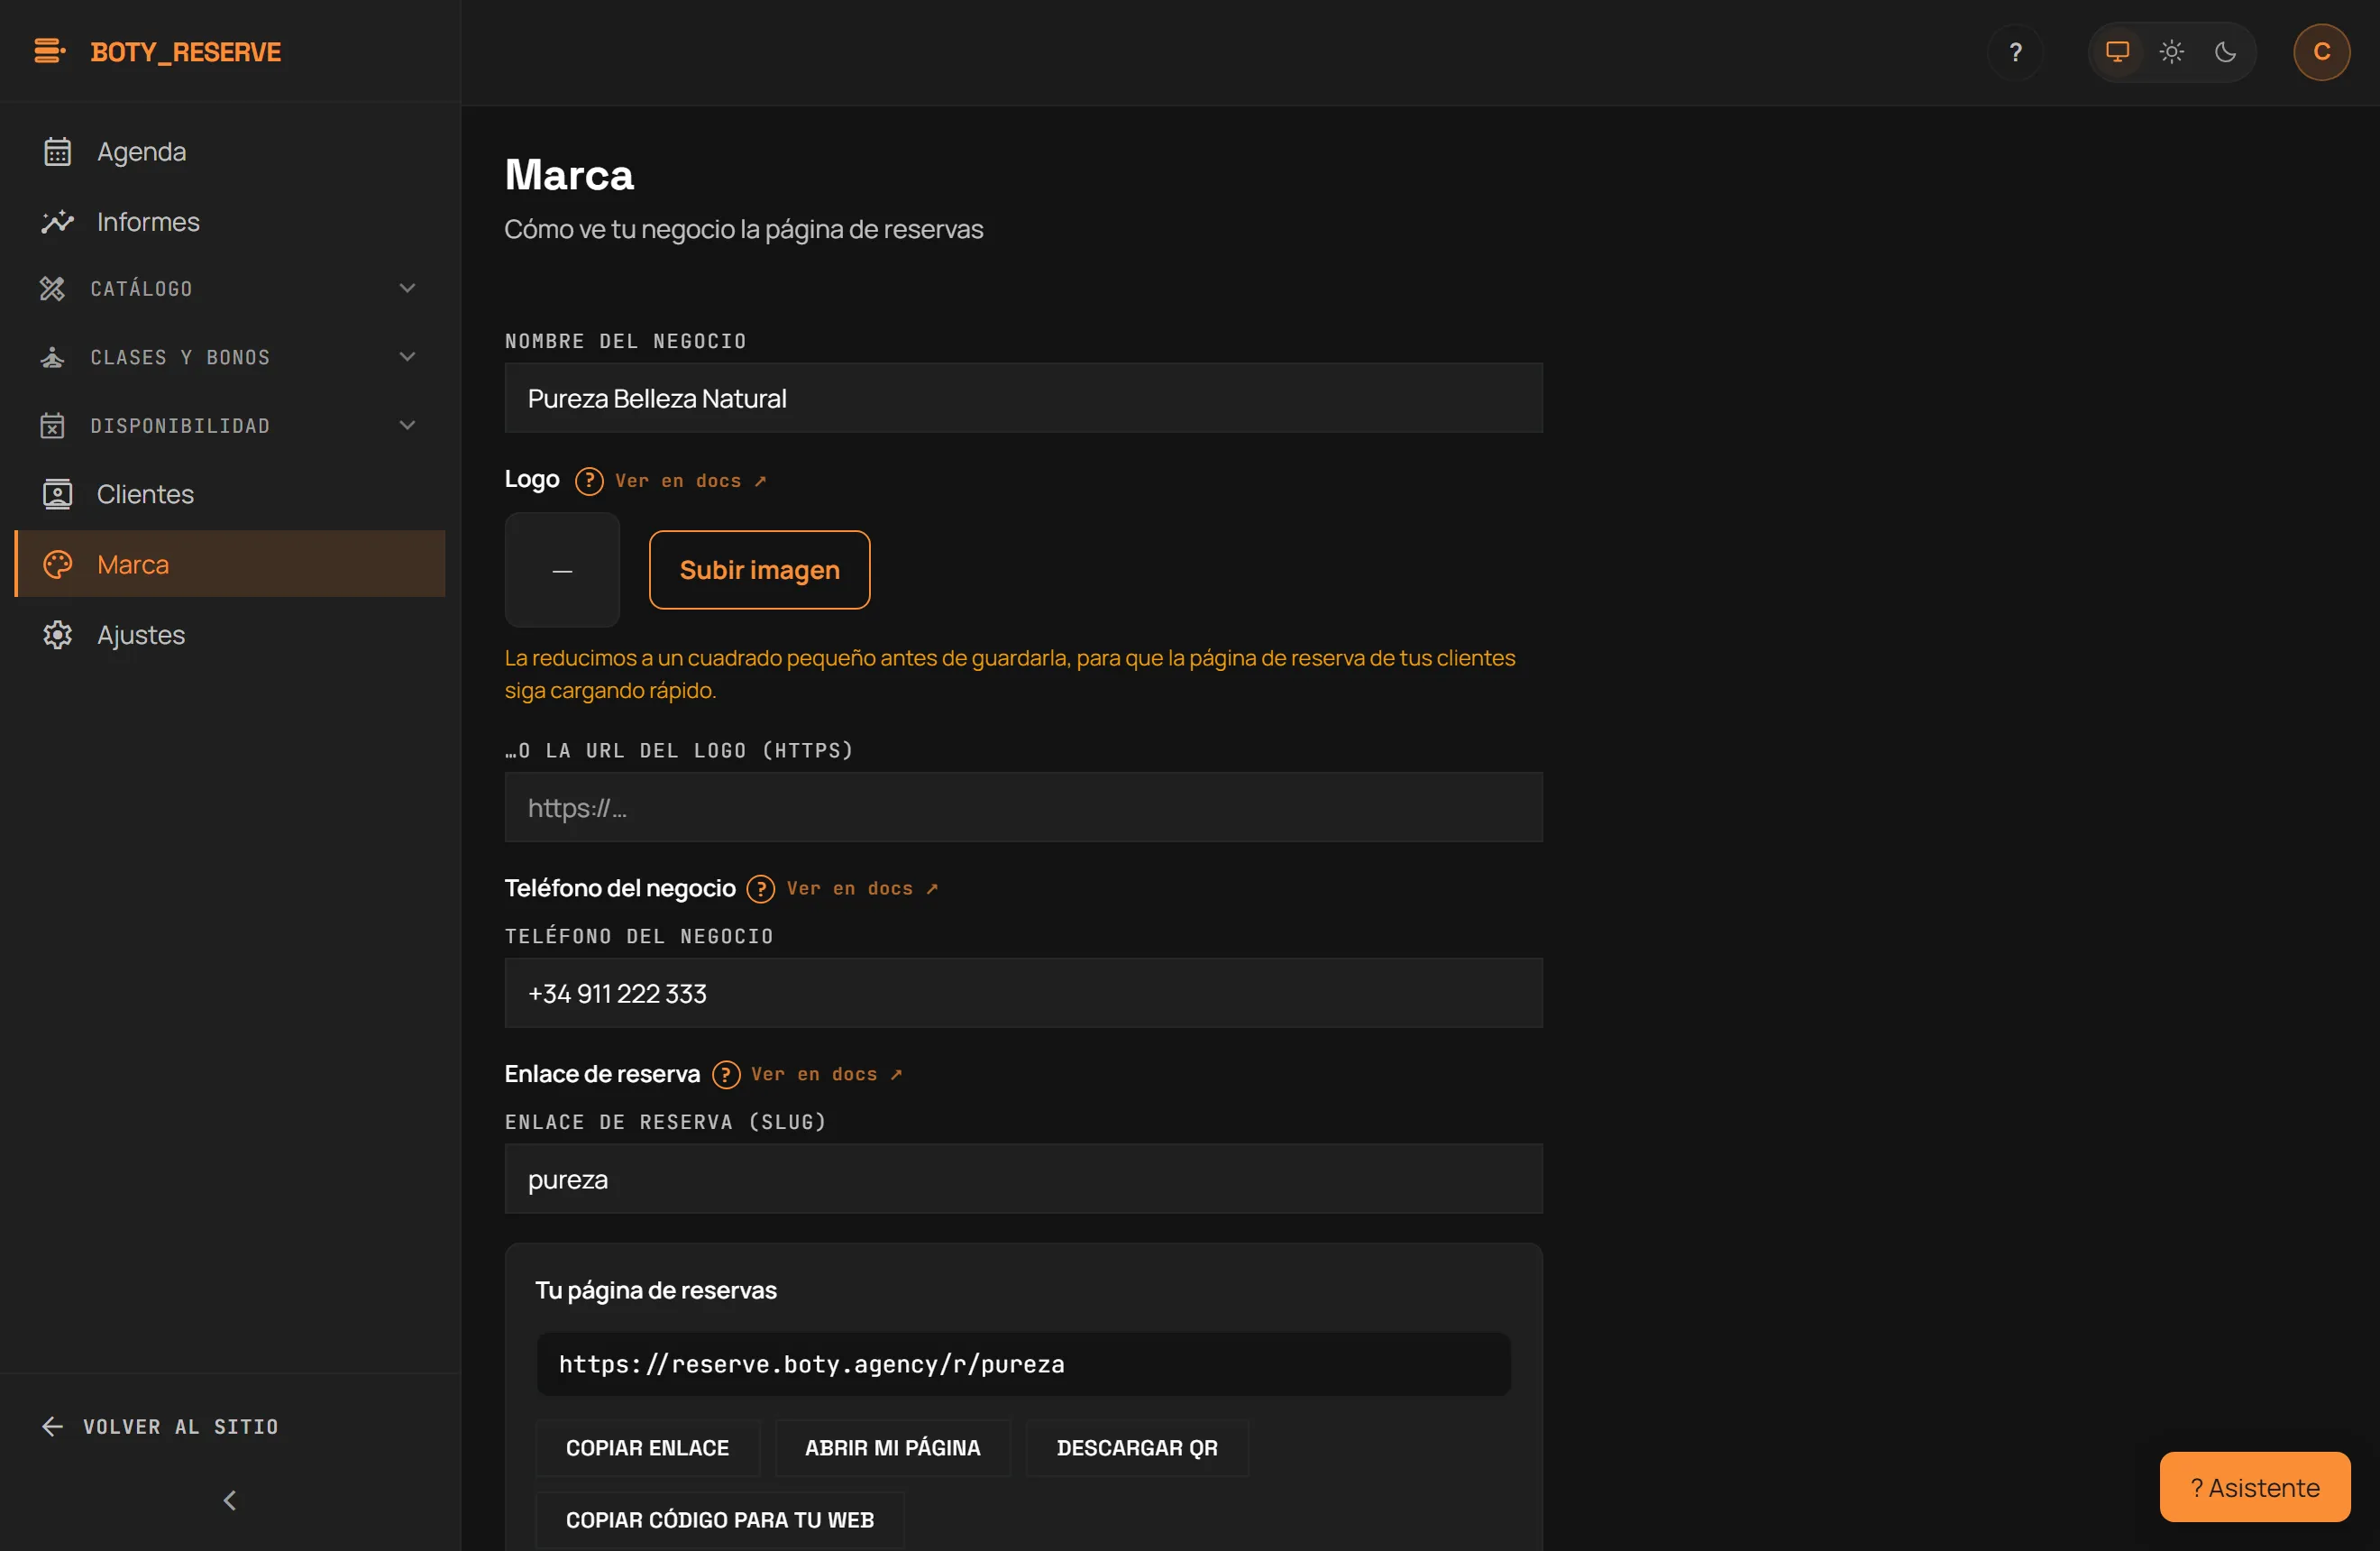Click the BOTY_RESERVE logo icon
The height and width of the screenshot is (1551, 2380).
50,51
